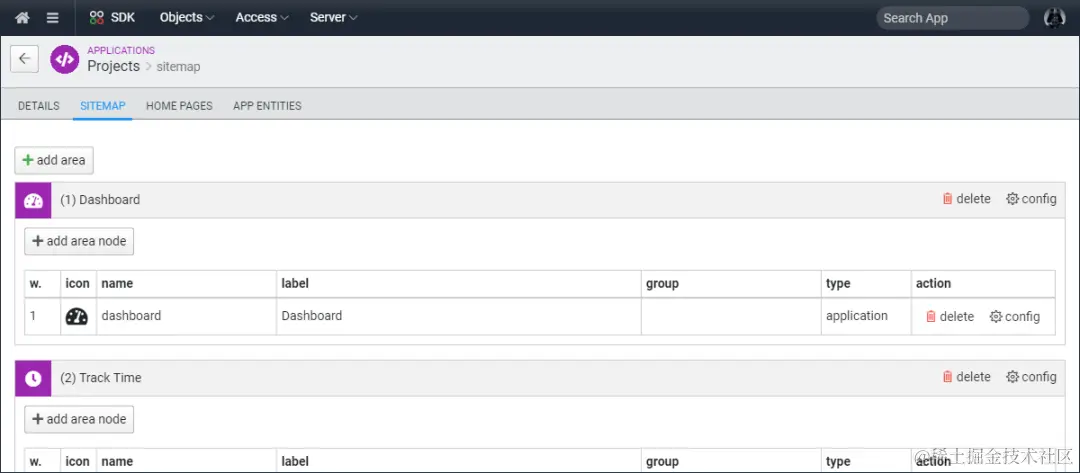Click add area node under Track Time
The width and height of the screenshot is (1080, 473).
[x=79, y=419]
